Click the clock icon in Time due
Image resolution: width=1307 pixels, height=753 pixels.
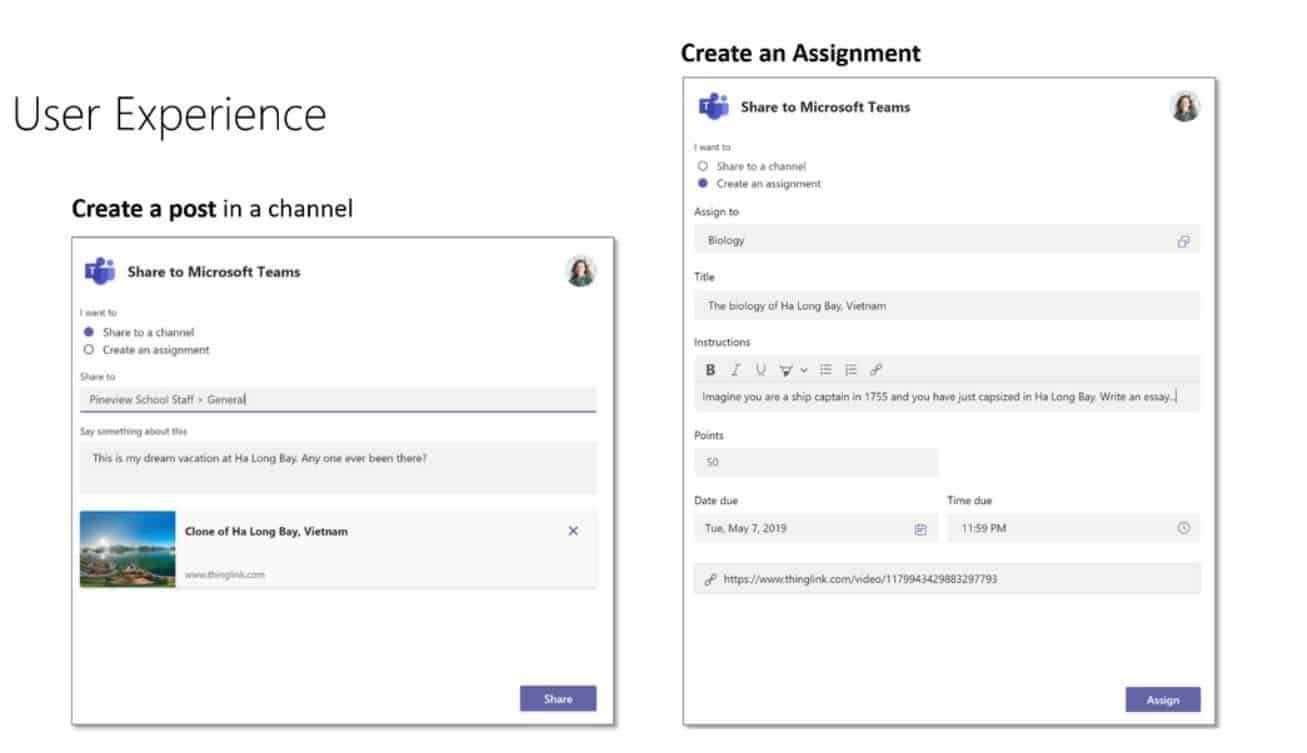(1184, 528)
